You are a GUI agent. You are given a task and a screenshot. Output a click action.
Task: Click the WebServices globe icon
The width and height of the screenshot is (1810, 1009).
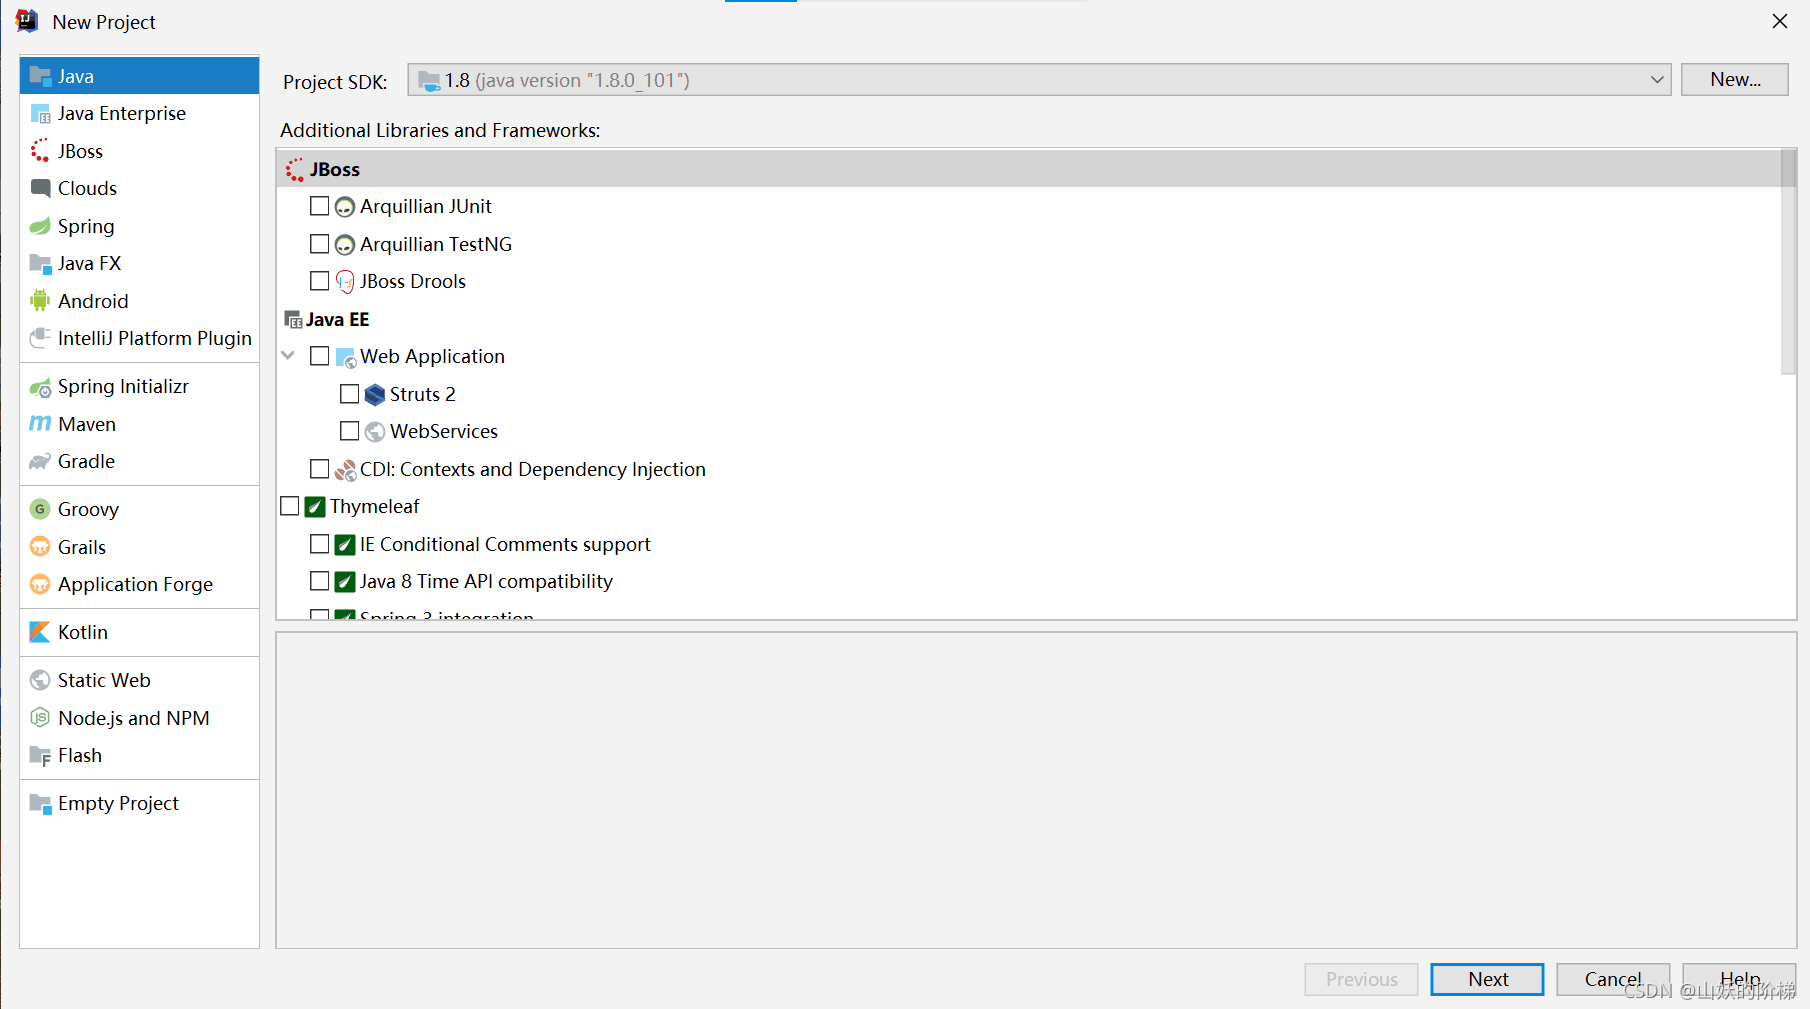(375, 432)
